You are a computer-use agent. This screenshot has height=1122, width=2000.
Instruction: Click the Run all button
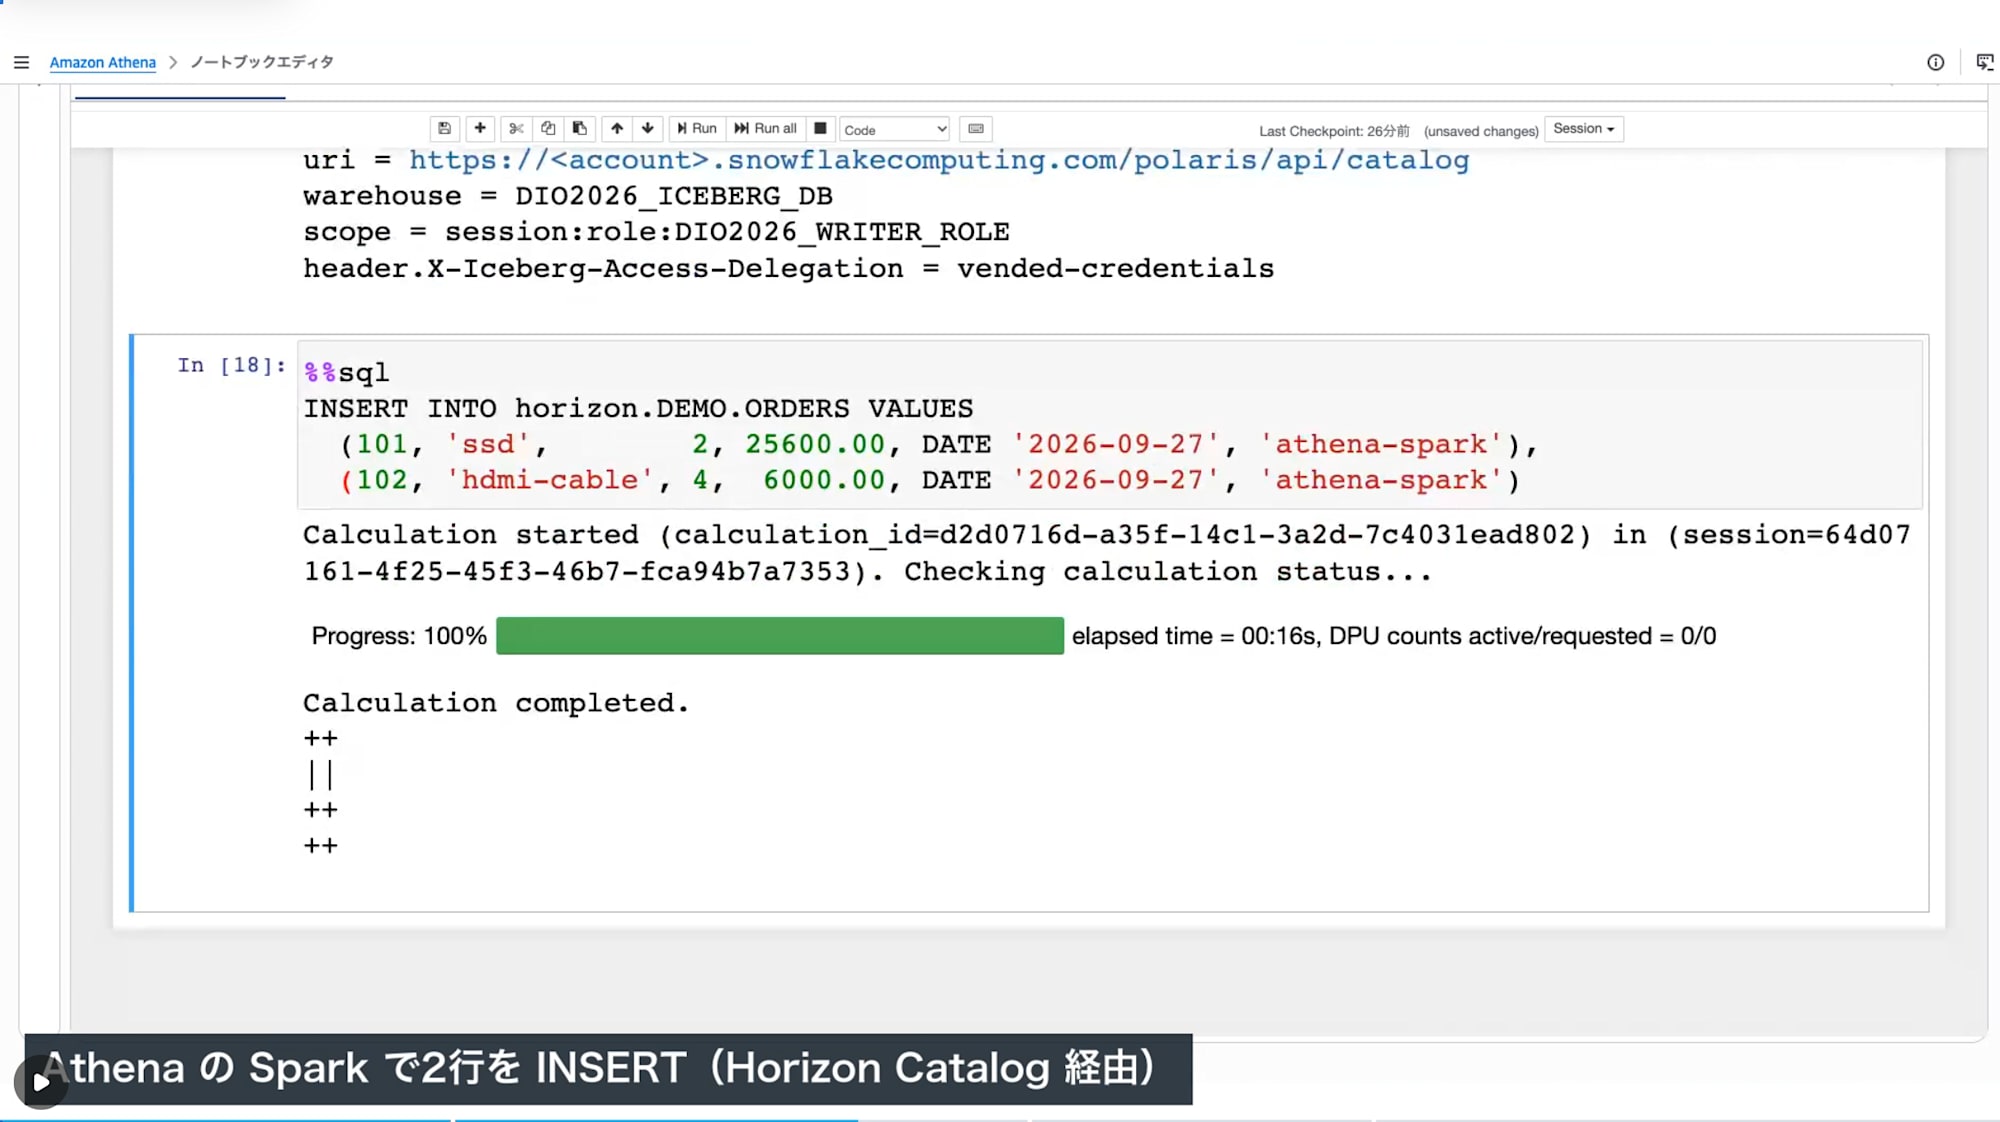[x=766, y=128]
